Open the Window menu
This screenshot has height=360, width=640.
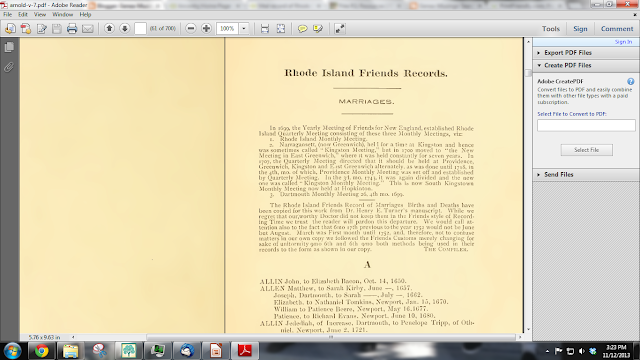click(x=62, y=14)
